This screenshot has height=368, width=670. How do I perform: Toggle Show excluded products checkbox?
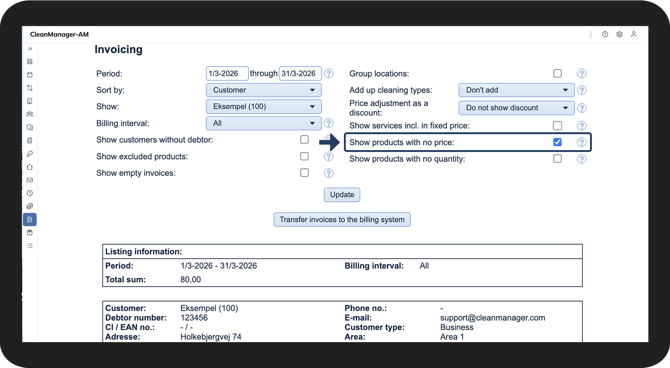(x=304, y=156)
